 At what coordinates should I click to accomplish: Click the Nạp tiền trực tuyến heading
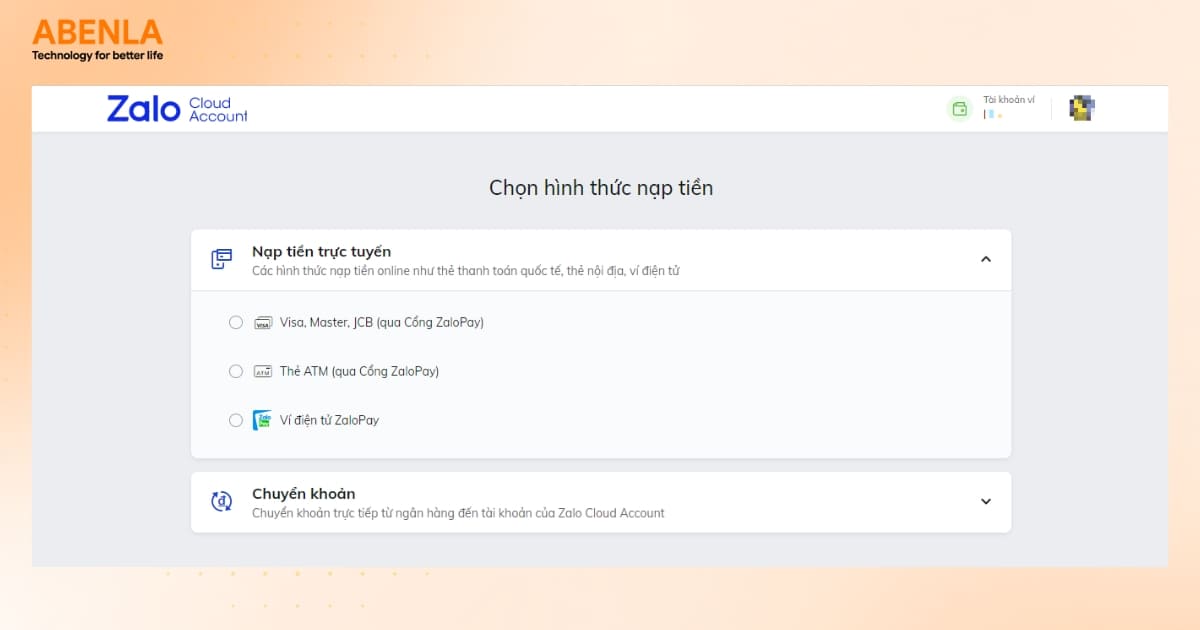coord(321,251)
